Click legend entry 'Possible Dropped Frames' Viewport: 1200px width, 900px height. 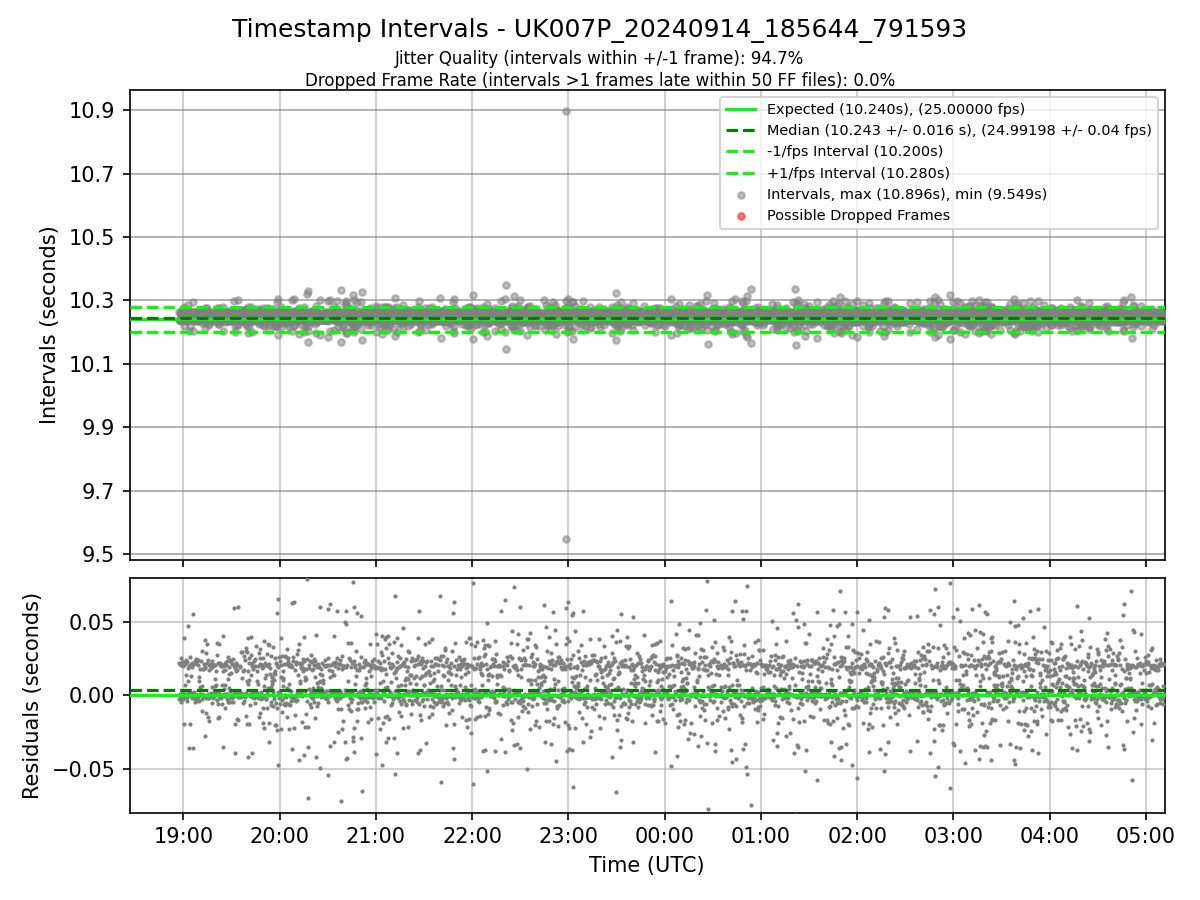click(858, 215)
